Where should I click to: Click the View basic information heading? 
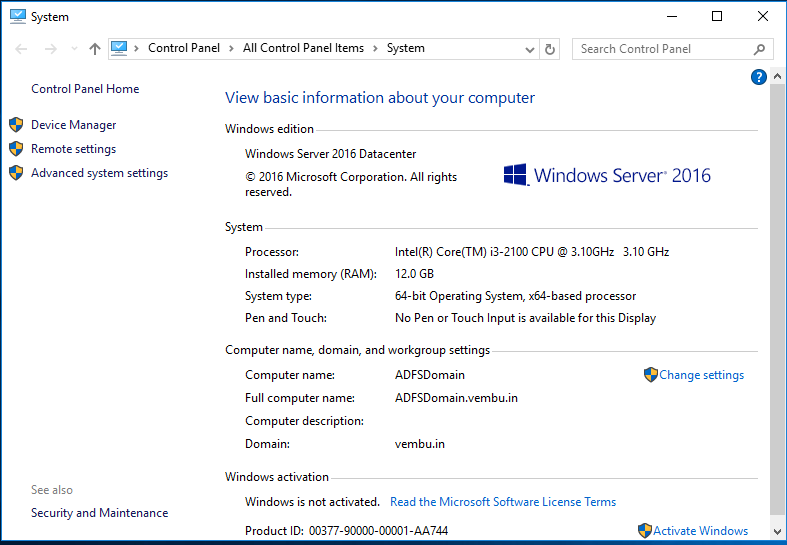[380, 98]
